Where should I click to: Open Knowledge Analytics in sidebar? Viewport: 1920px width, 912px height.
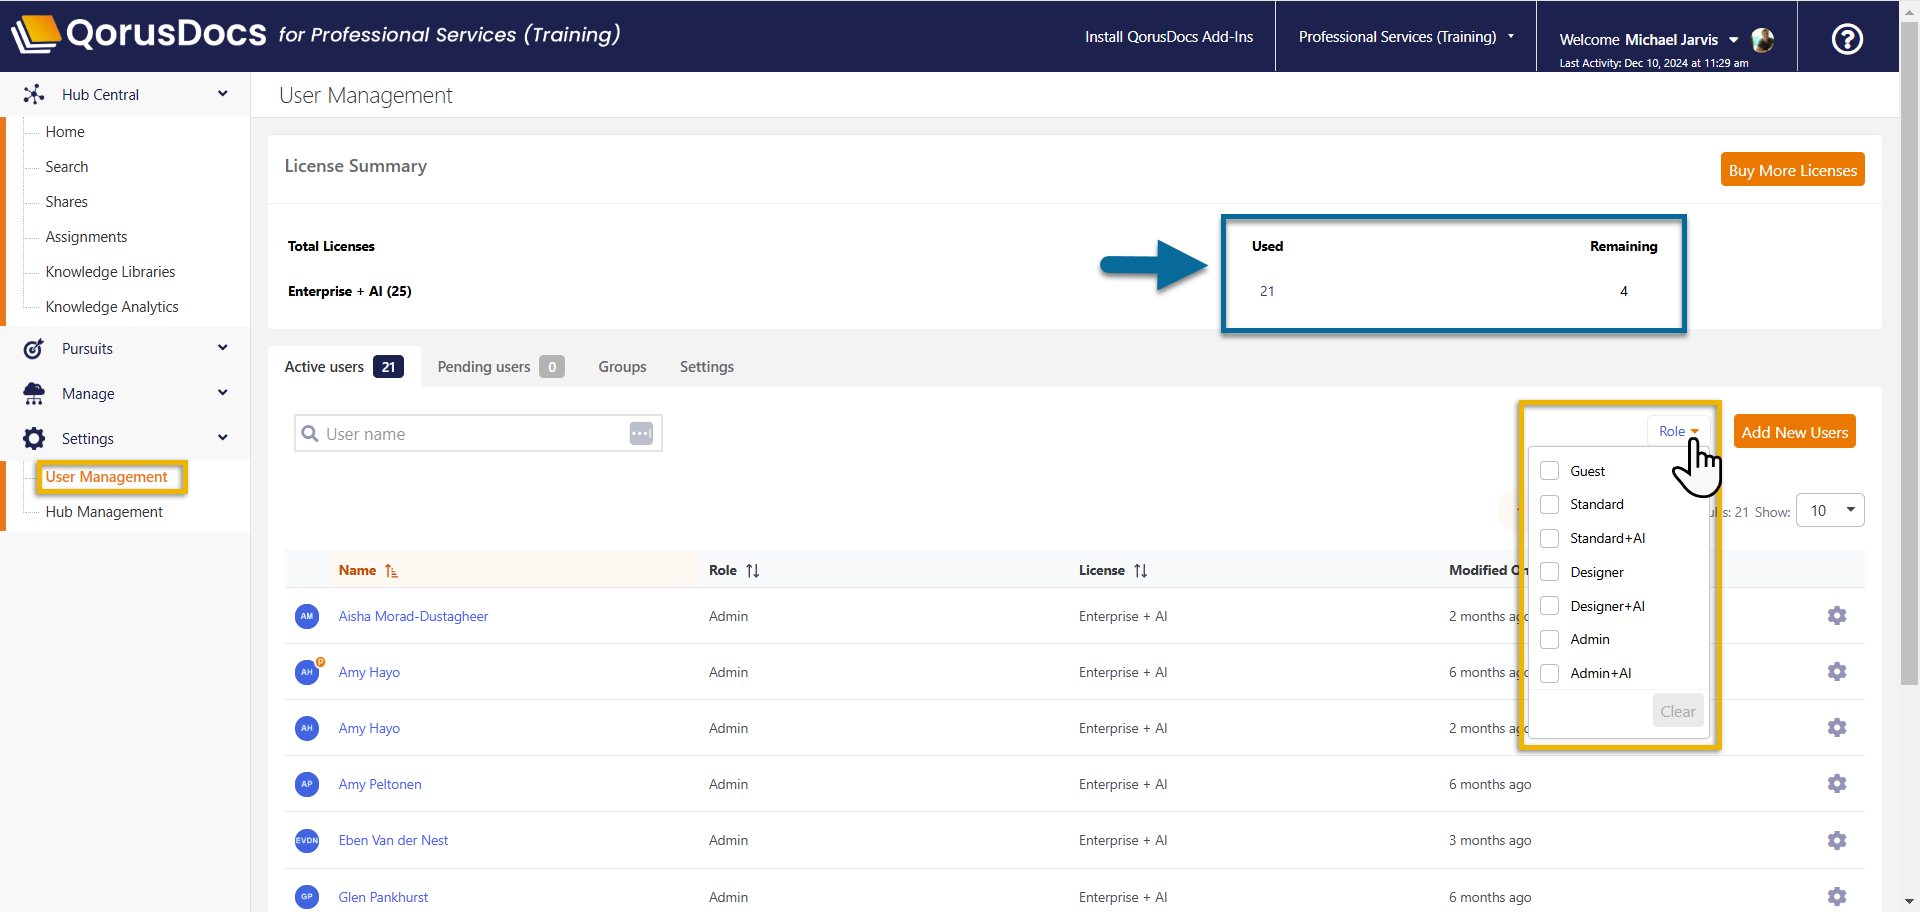pos(112,307)
